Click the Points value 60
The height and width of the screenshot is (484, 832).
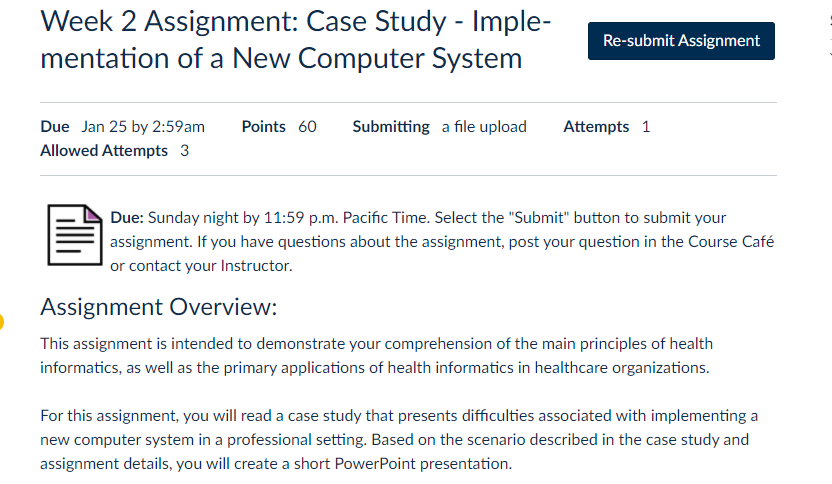[307, 126]
